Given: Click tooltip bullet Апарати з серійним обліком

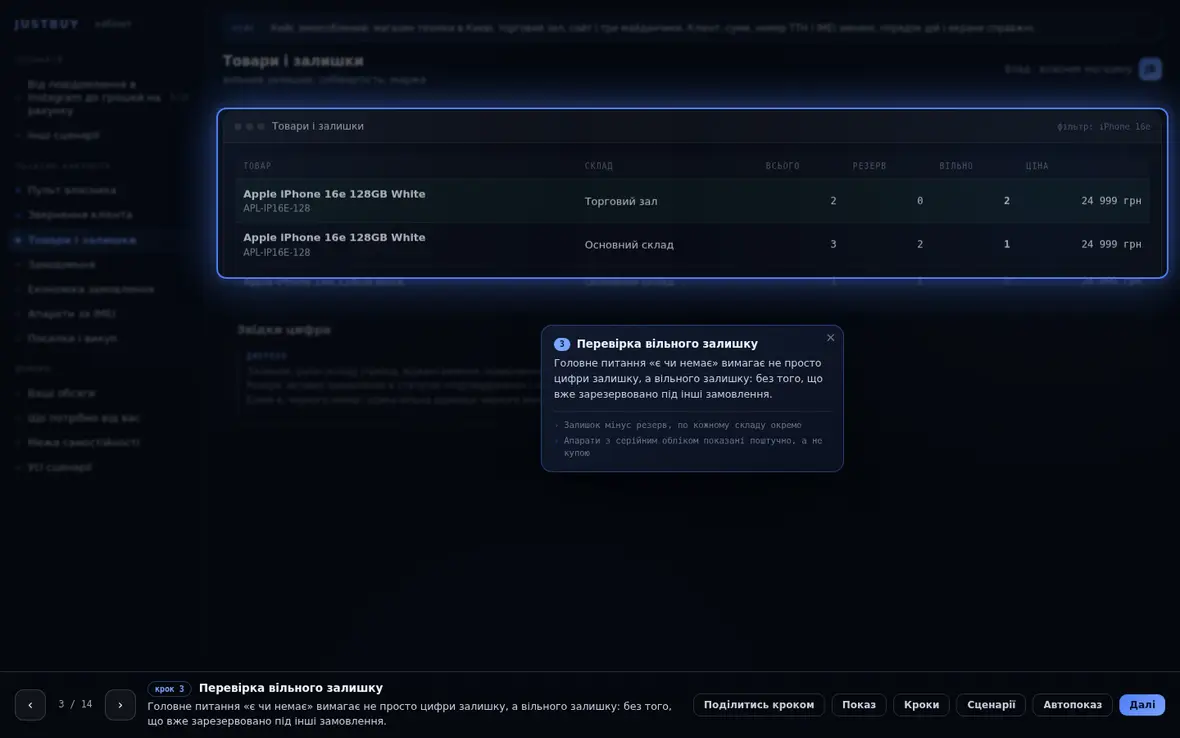Looking at the screenshot, I should (x=692, y=447).
